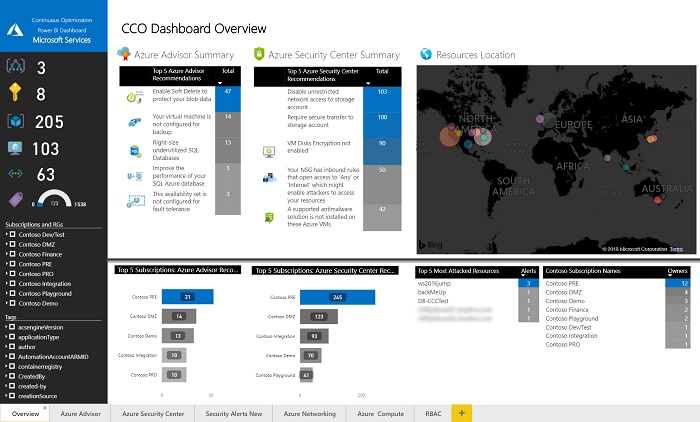Select Contoso PRE Advisor bar 21
The width and height of the screenshot is (700, 422).
(188, 297)
